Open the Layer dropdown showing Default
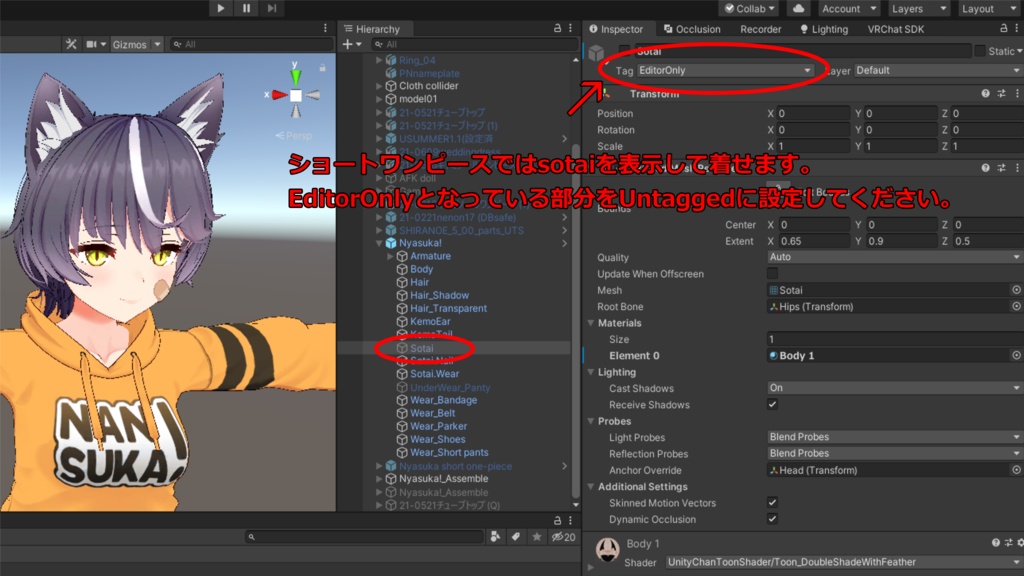The height and width of the screenshot is (576, 1024). tap(938, 71)
